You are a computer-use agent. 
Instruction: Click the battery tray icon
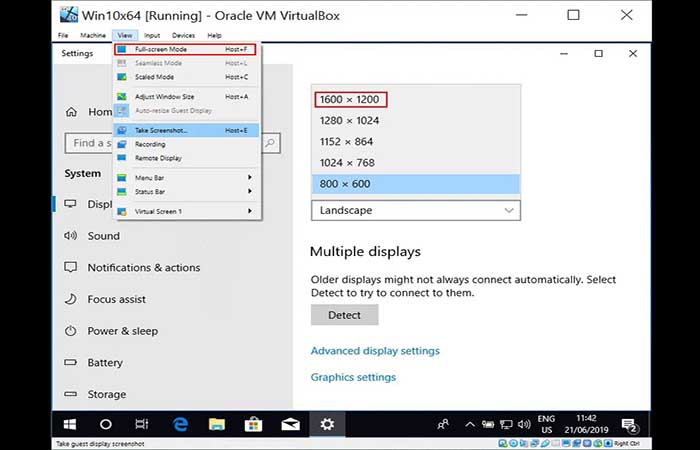(488, 425)
